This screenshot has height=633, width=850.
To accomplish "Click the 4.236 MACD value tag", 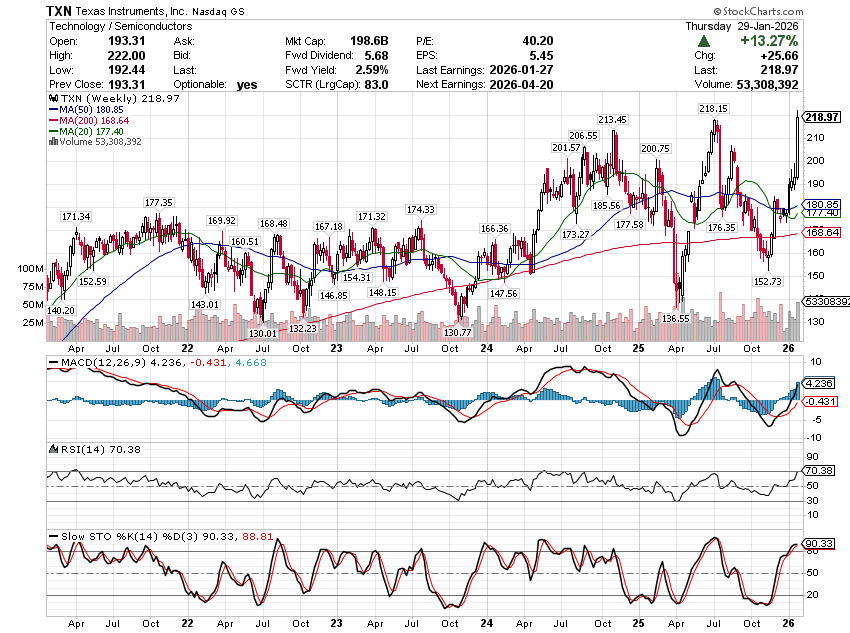I will [820, 382].
